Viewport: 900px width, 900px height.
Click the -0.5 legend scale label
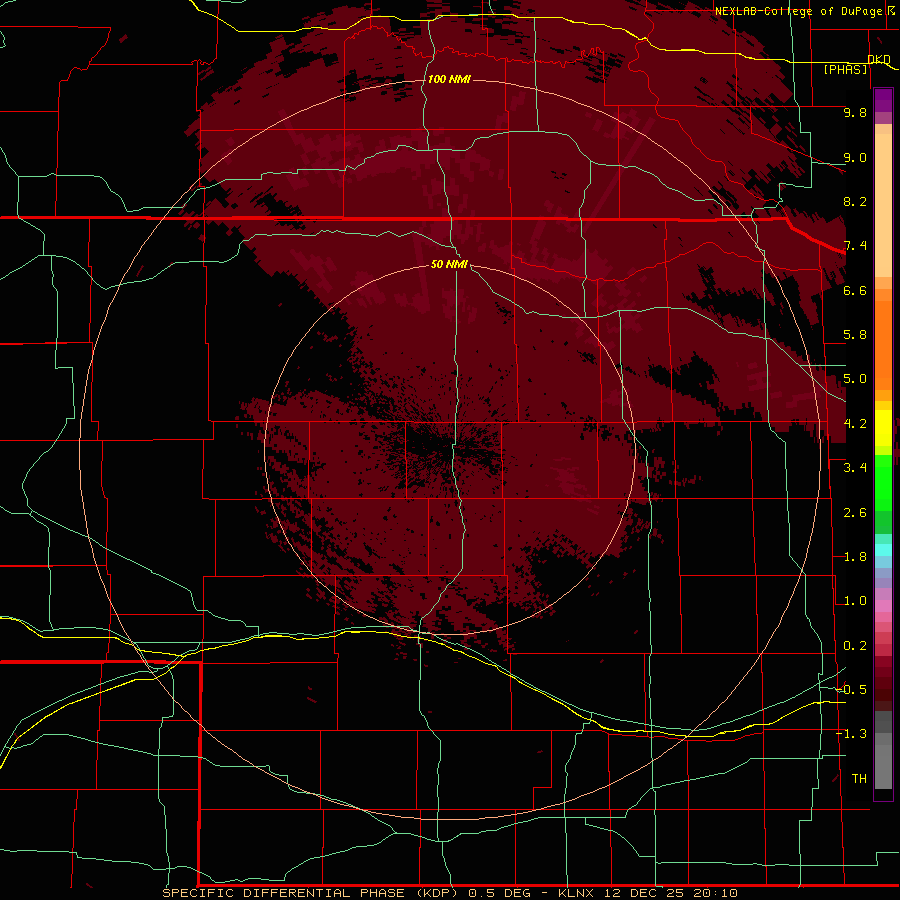point(851,690)
